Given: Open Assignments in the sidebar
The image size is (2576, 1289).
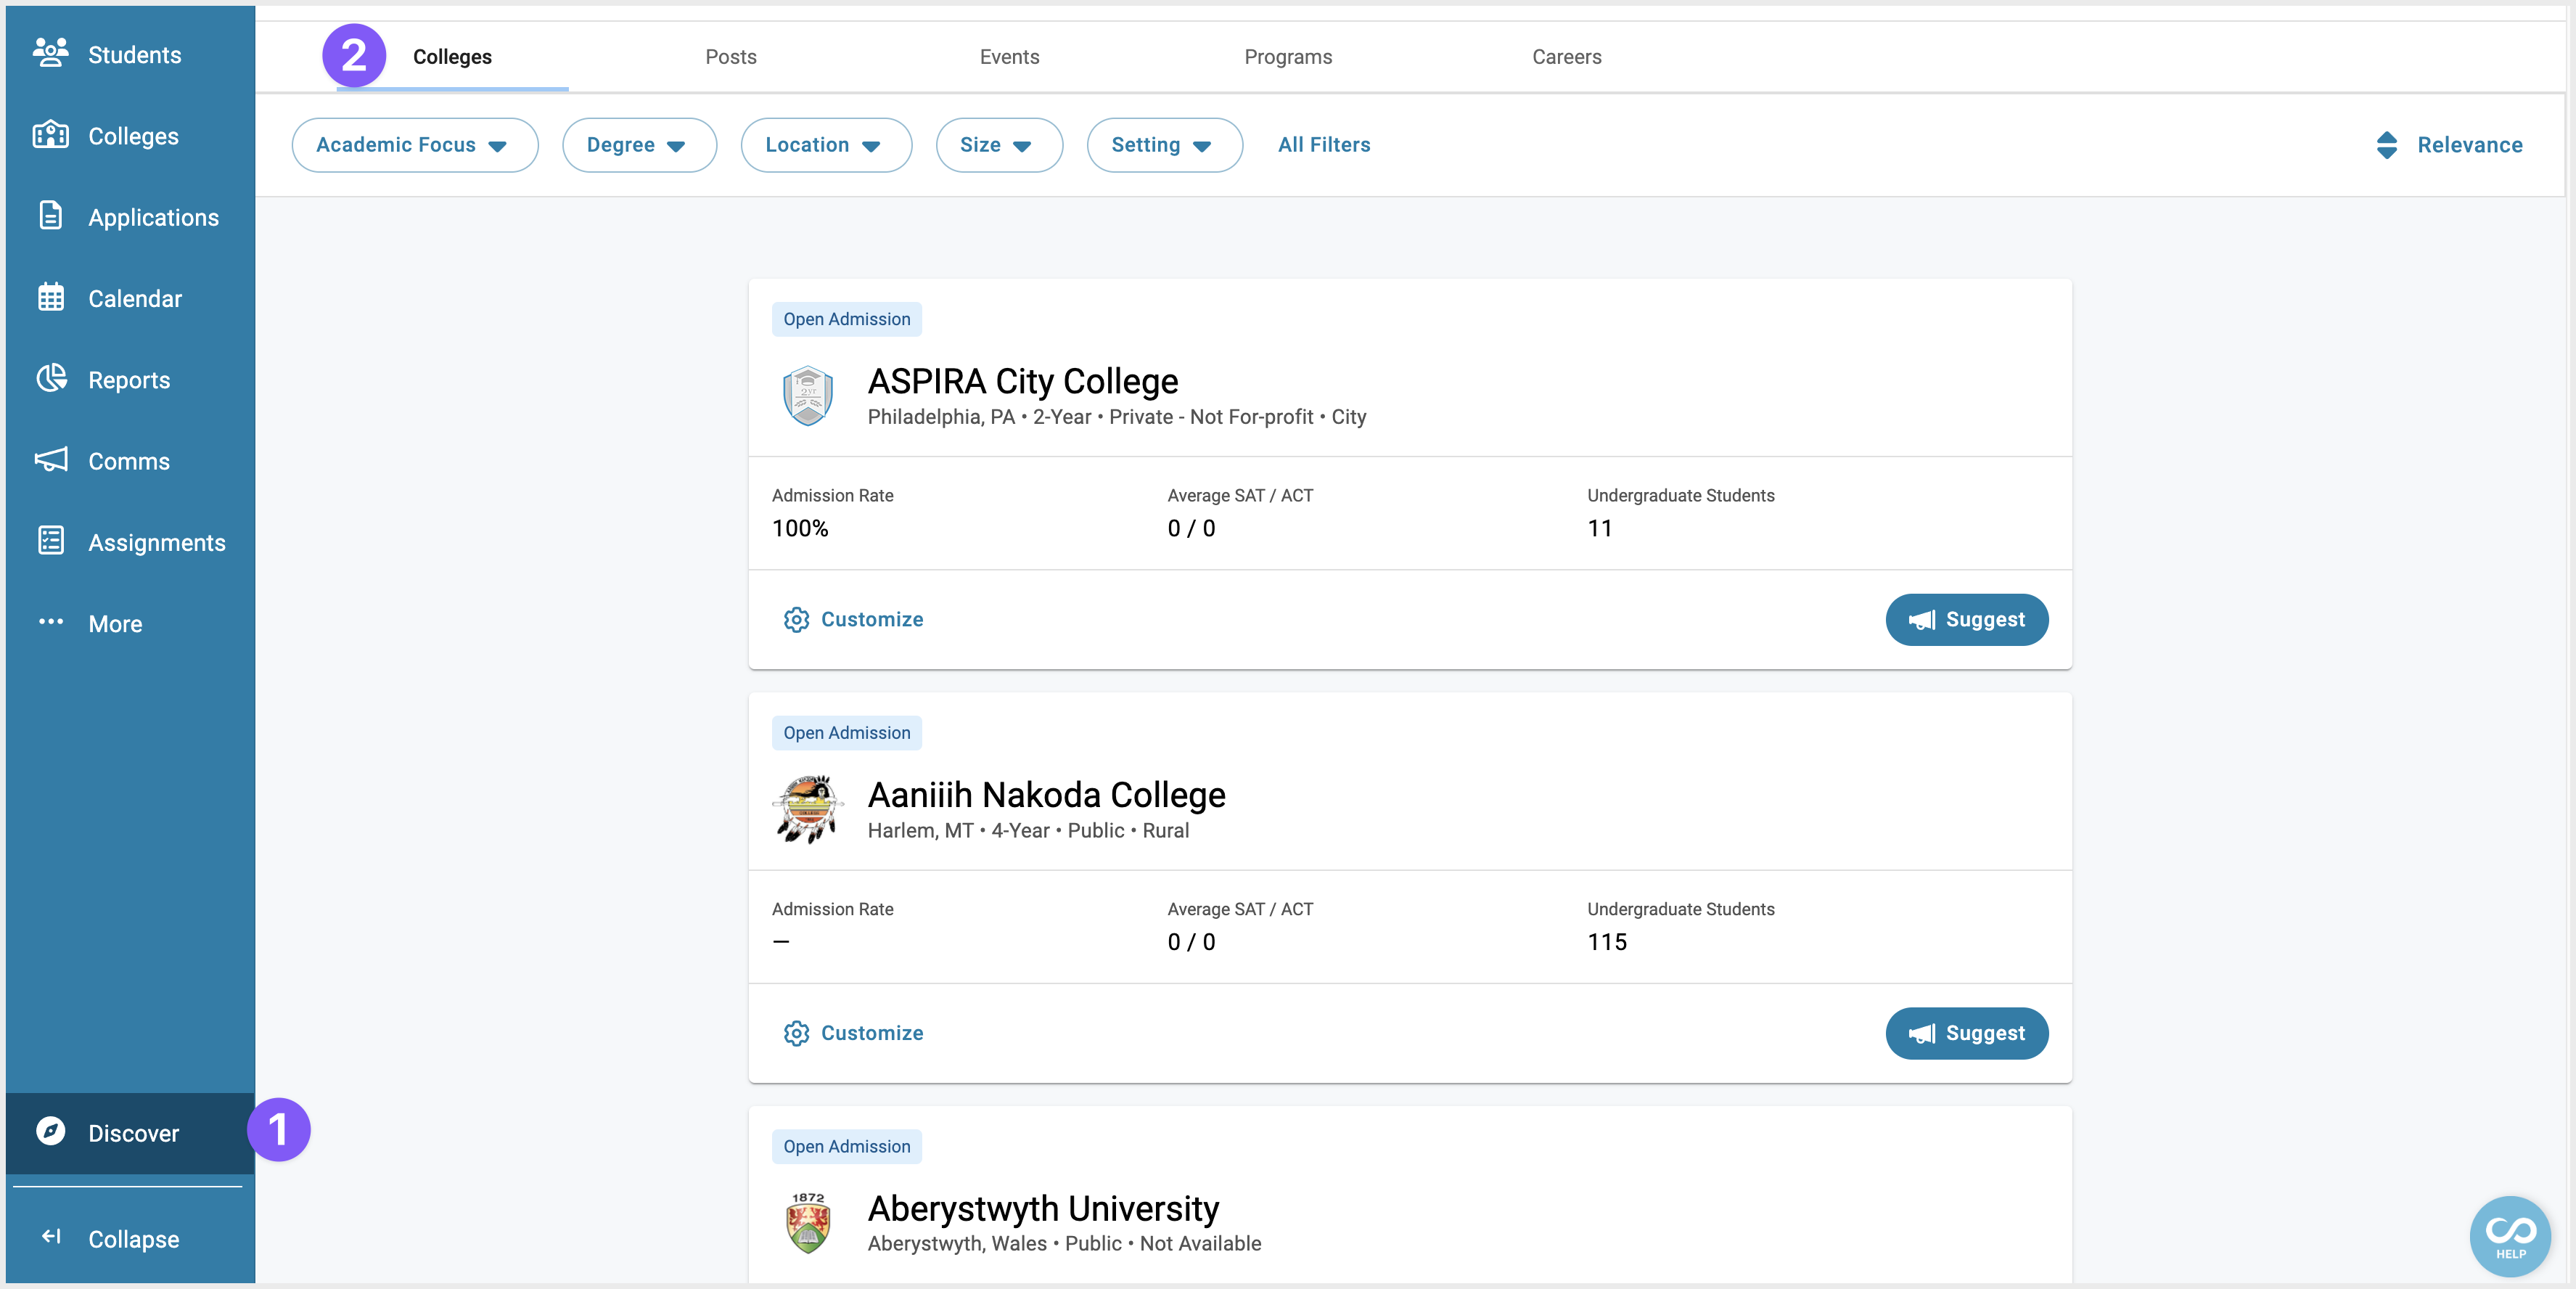Looking at the screenshot, I should click(130, 542).
